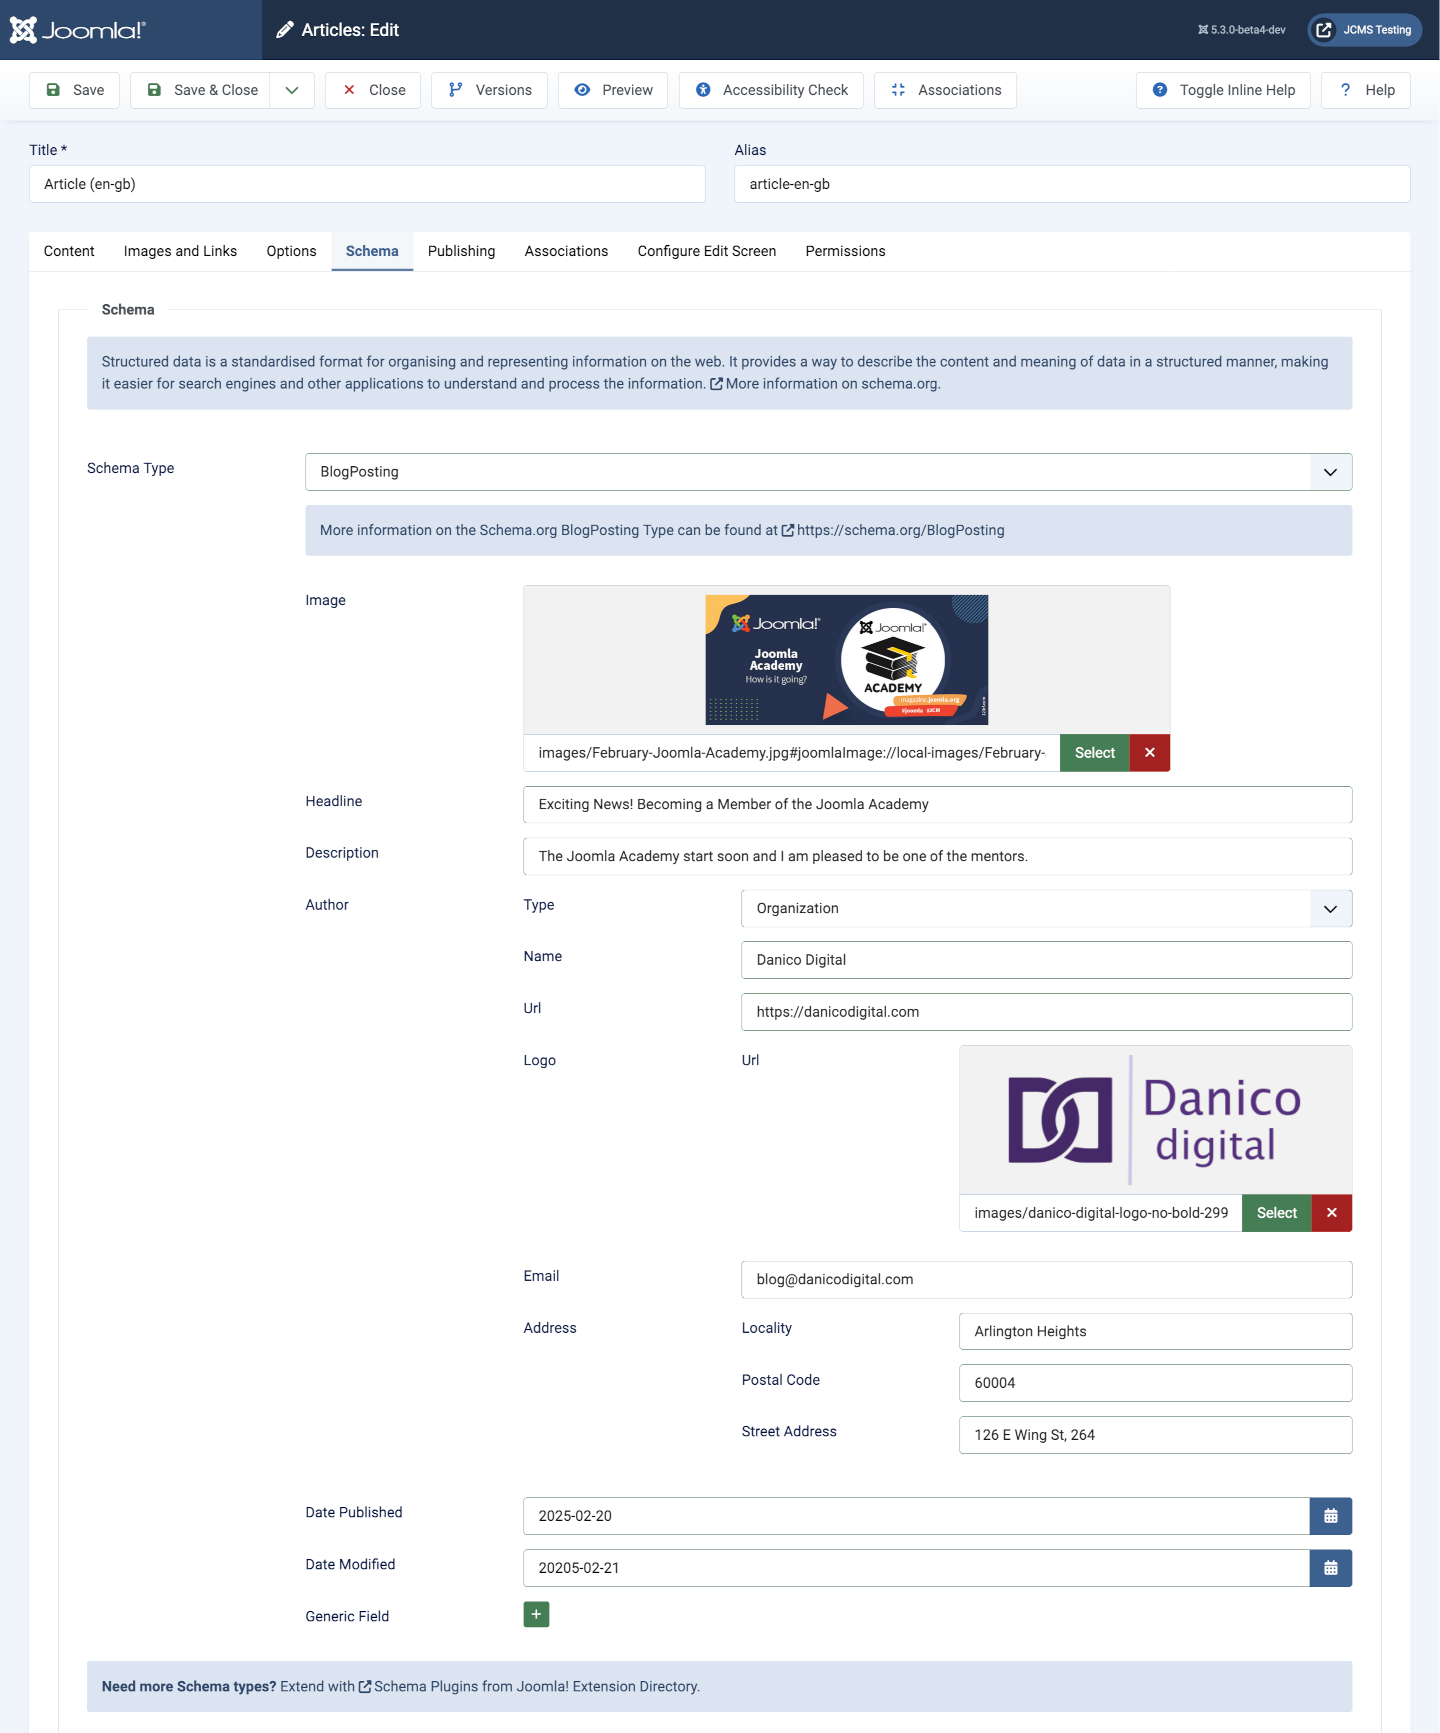
Task: Click the Date Modified field
Action: tap(916, 1568)
